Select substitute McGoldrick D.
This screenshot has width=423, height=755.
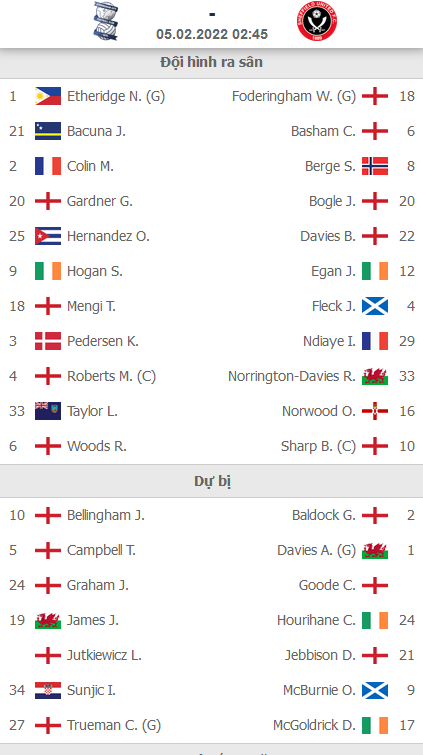tap(315, 725)
